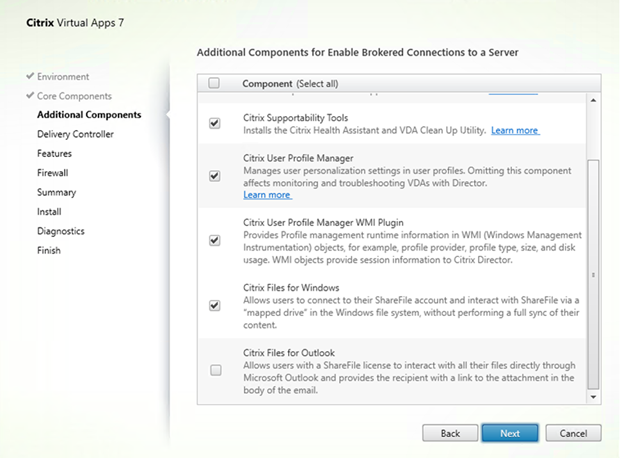Select the Install step
624x458 pixels.
[x=49, y=212]
